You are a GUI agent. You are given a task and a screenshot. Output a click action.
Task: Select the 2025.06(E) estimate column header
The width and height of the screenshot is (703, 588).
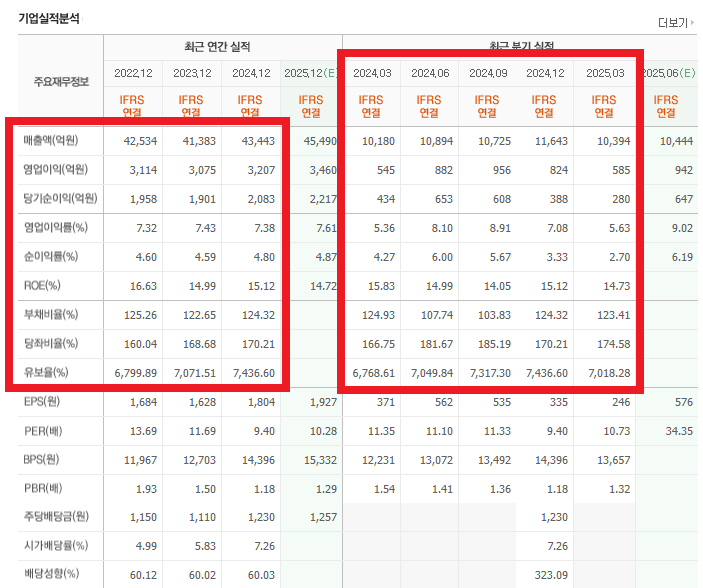(x=669, y=73)
